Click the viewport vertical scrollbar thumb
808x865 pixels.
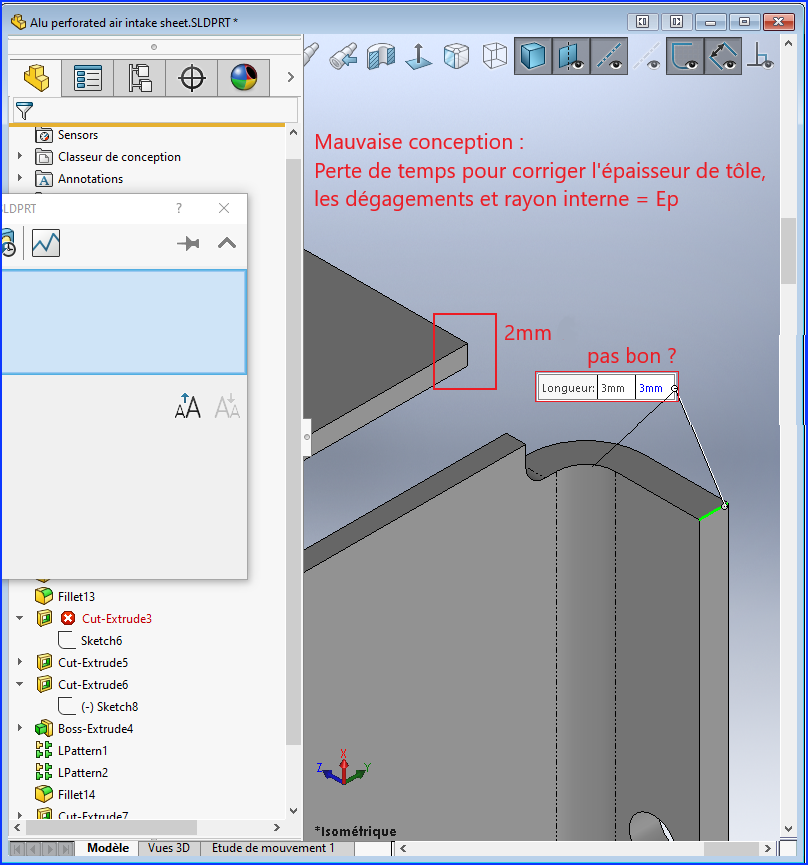coord(789,251)
